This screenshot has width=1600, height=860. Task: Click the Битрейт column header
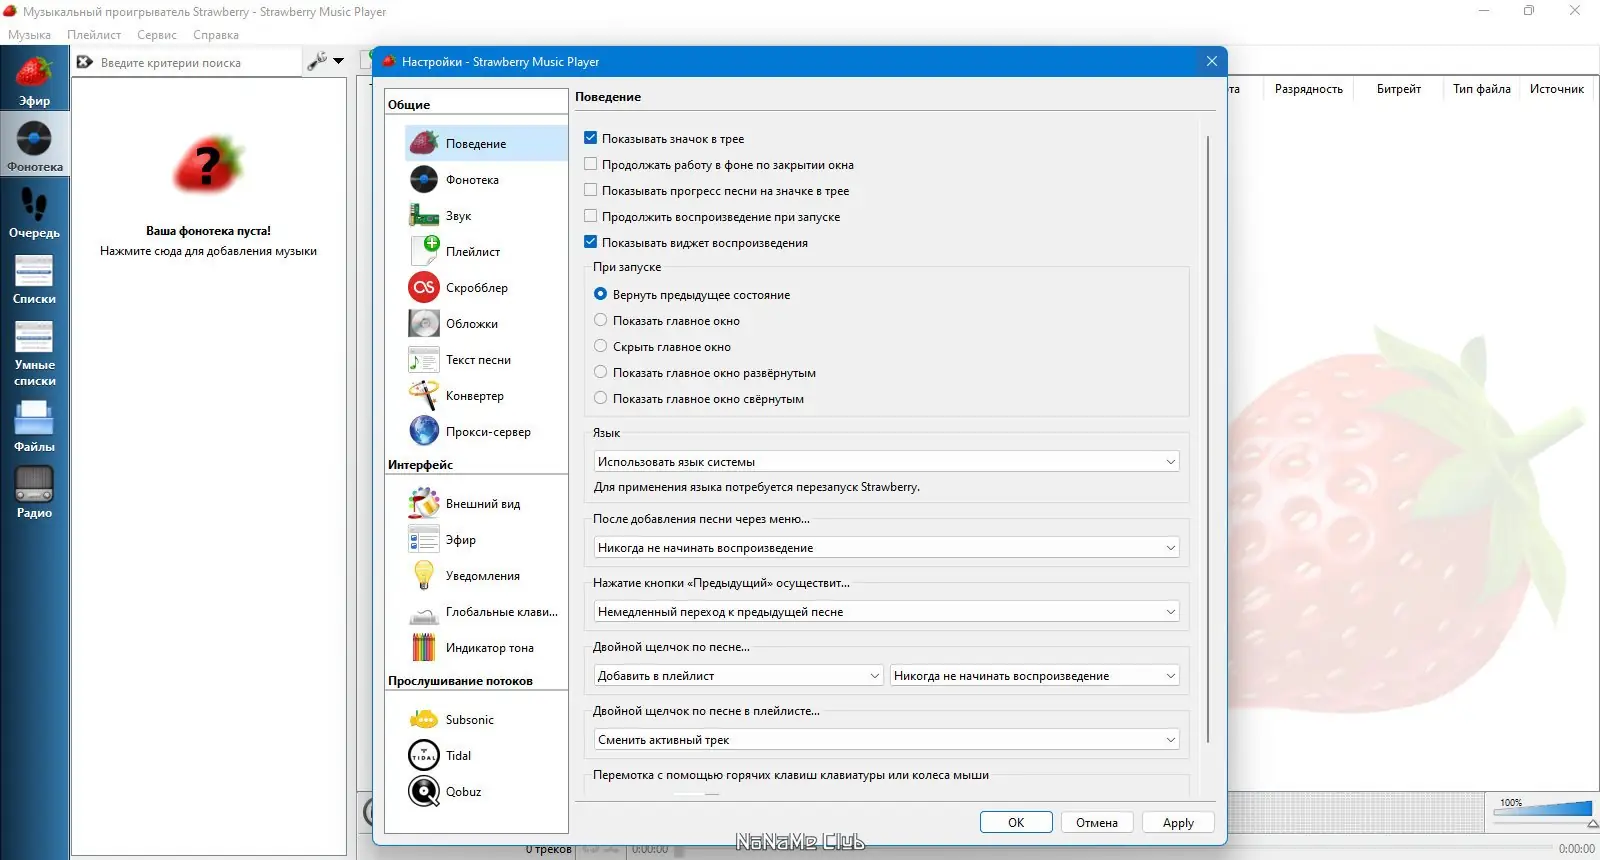click(1398, 89)
